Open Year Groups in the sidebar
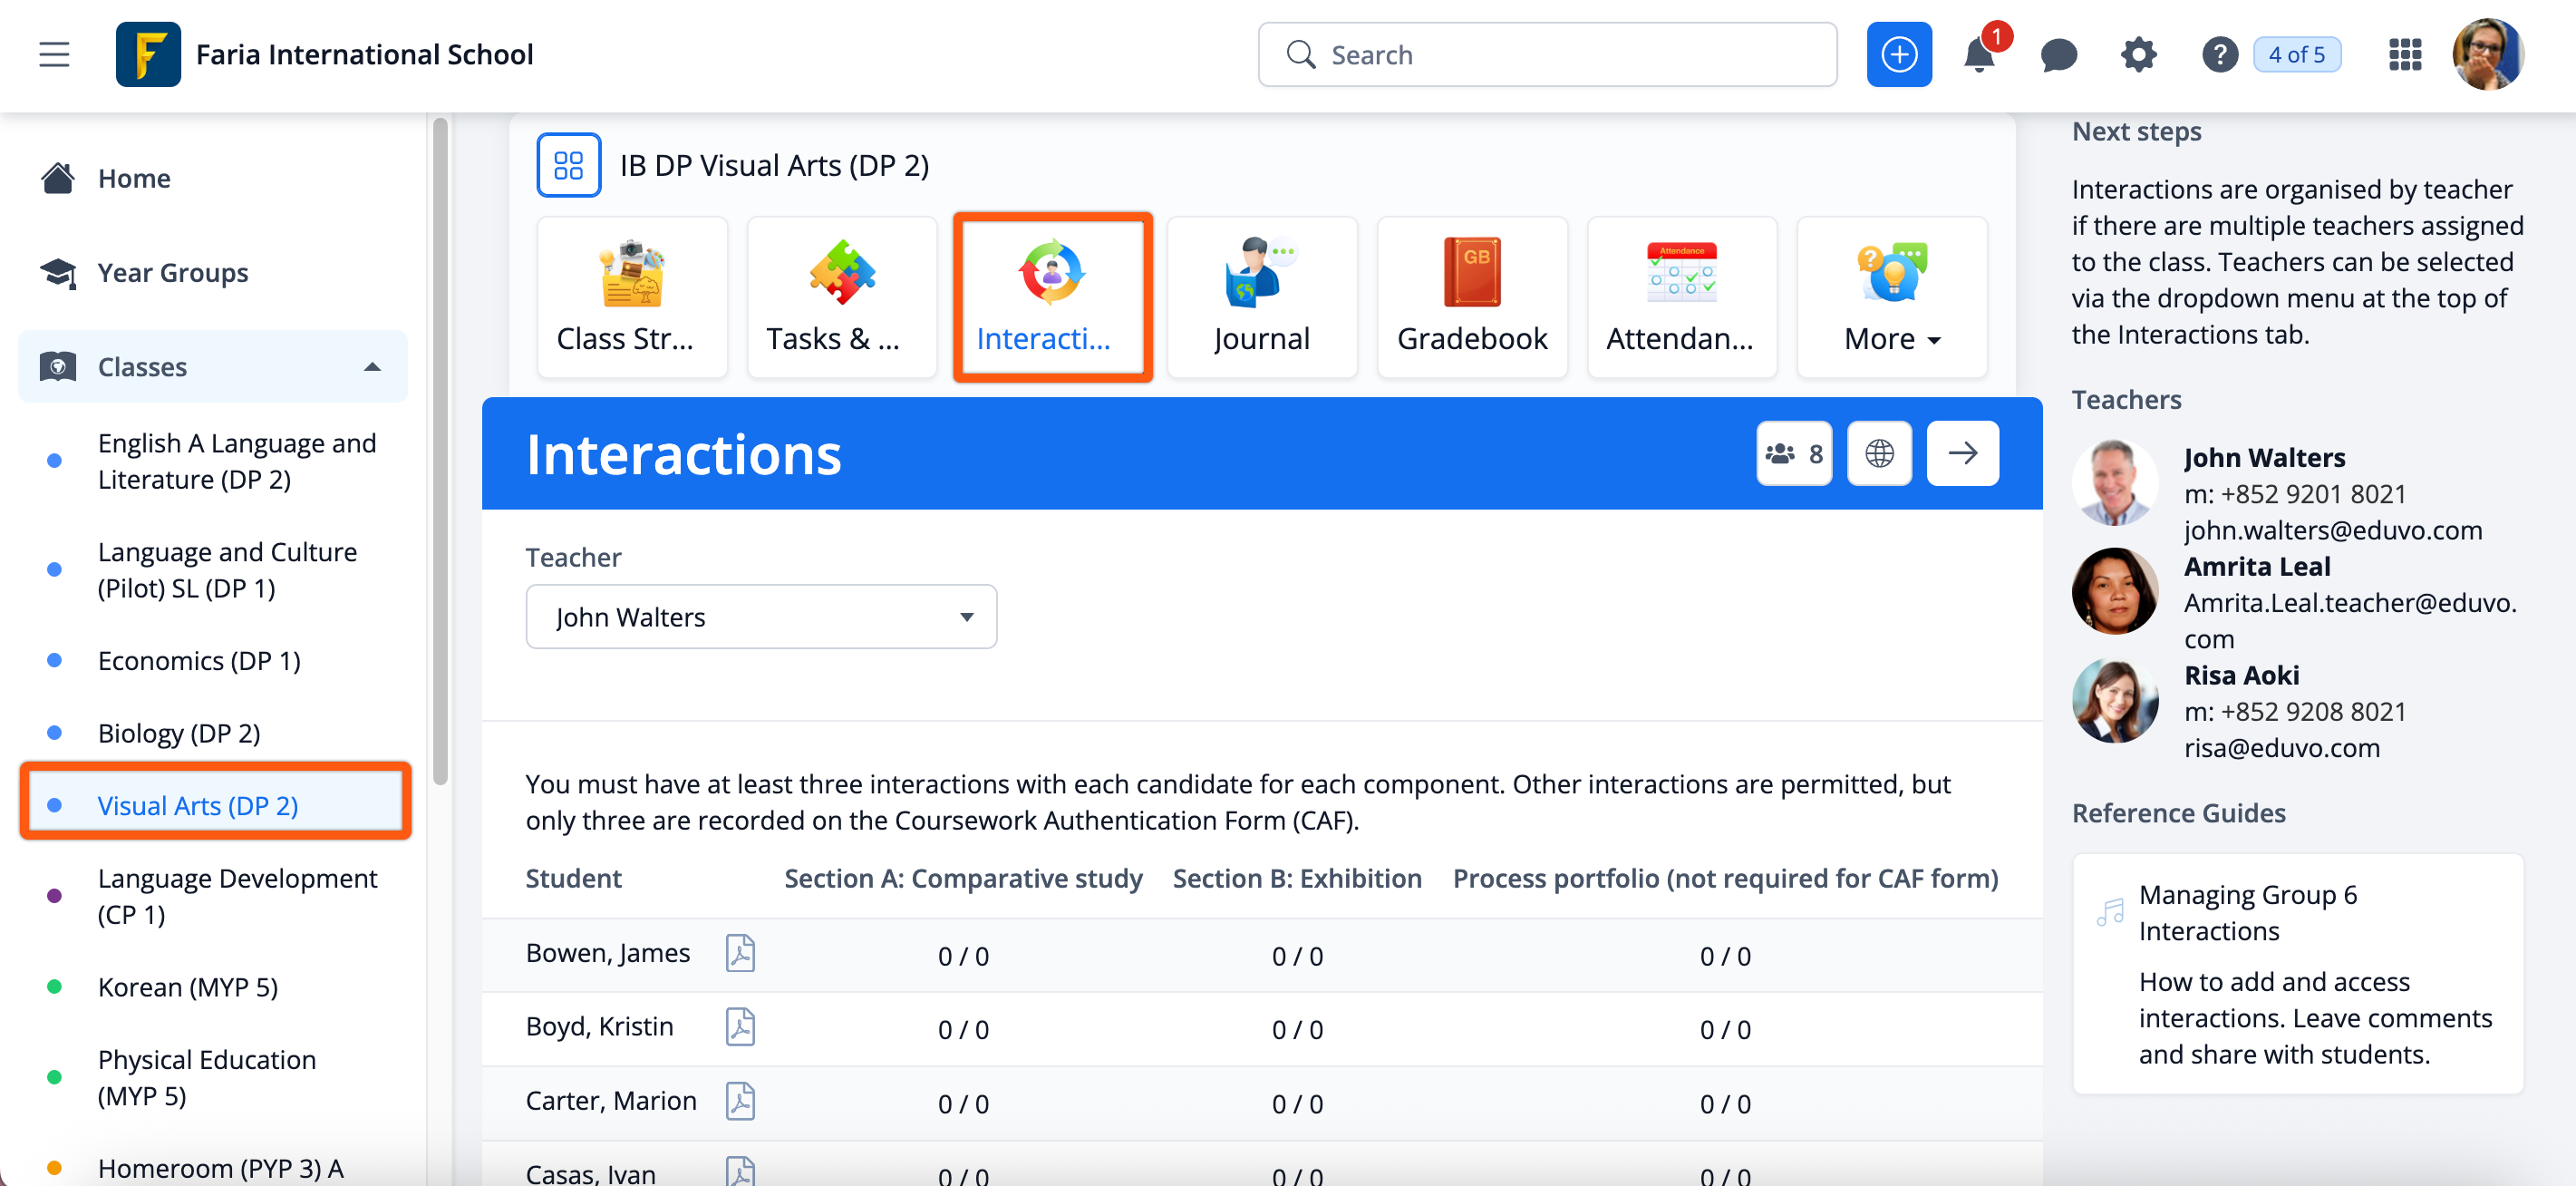 (x=172, y=273)
